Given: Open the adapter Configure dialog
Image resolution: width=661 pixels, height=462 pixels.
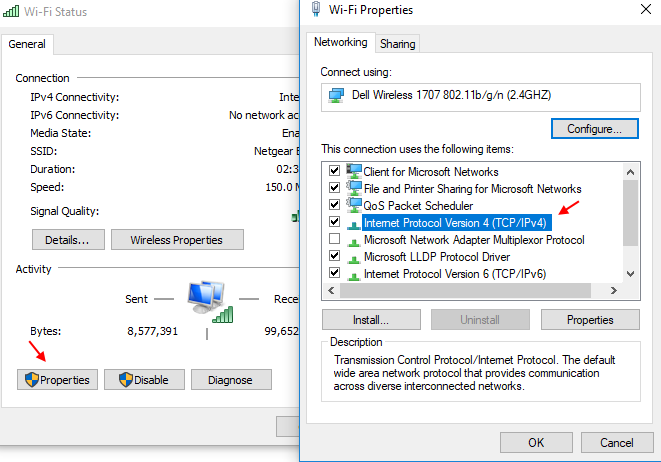Looking at the screenshot, I should tap(595, 129).
